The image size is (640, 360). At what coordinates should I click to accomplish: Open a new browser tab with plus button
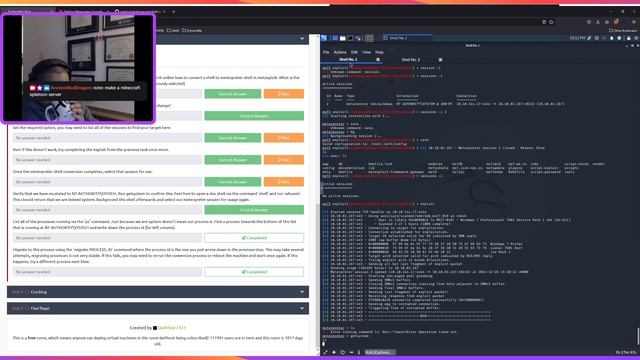tap(173, 11)
